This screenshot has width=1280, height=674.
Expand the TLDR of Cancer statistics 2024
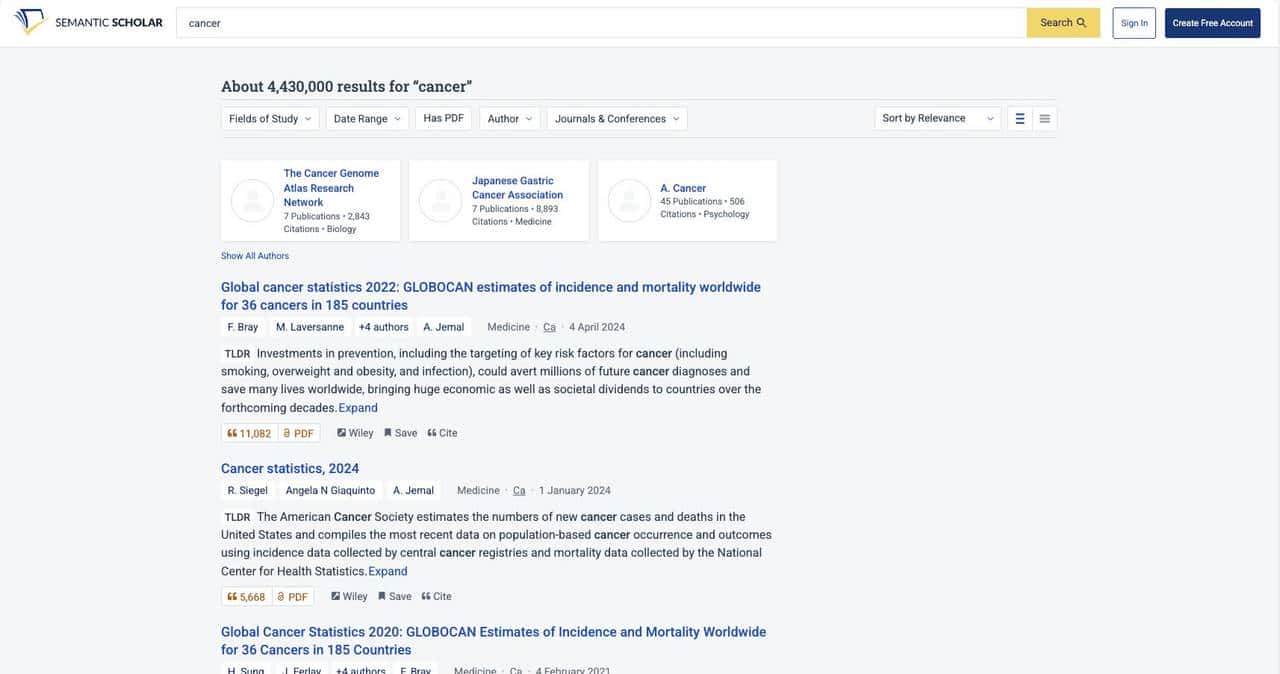click(x=388, y=571)
